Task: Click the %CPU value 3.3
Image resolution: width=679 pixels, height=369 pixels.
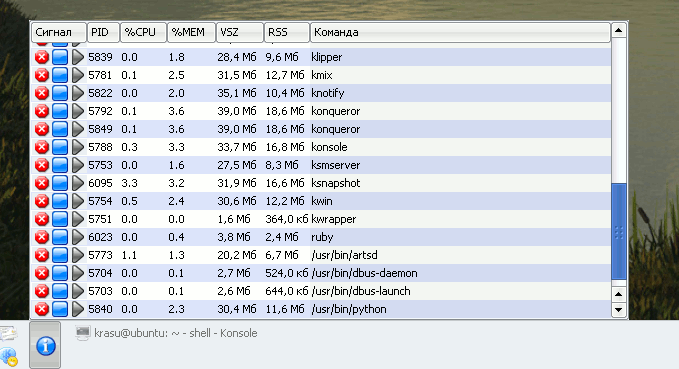Action: pyautogui.click(x=129, y=183)
